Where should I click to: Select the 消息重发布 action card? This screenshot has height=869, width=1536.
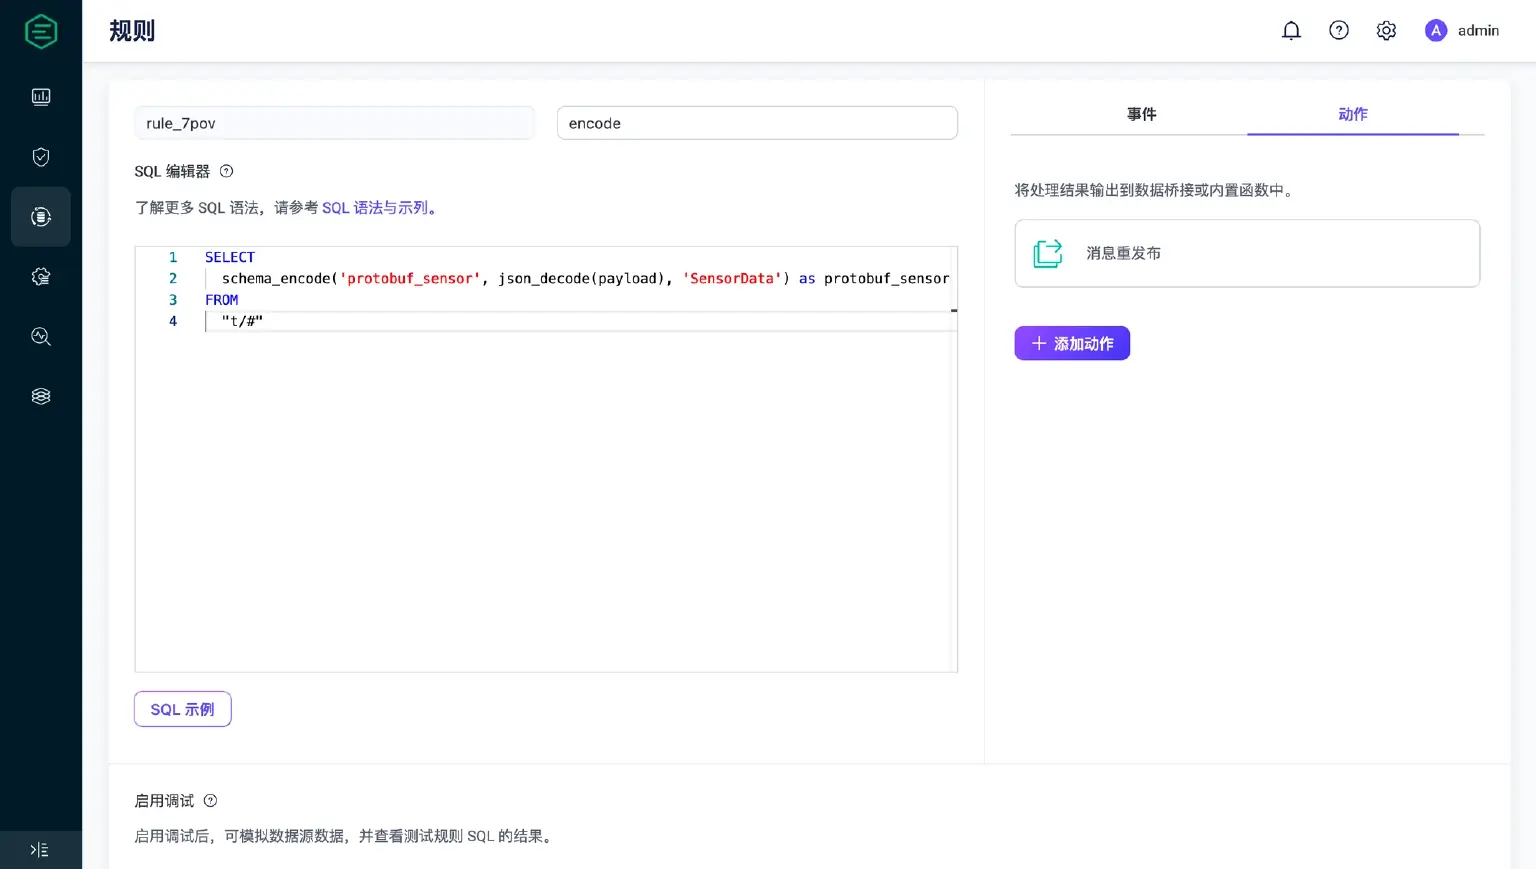pyautogui.click(x=1247, y=254)
